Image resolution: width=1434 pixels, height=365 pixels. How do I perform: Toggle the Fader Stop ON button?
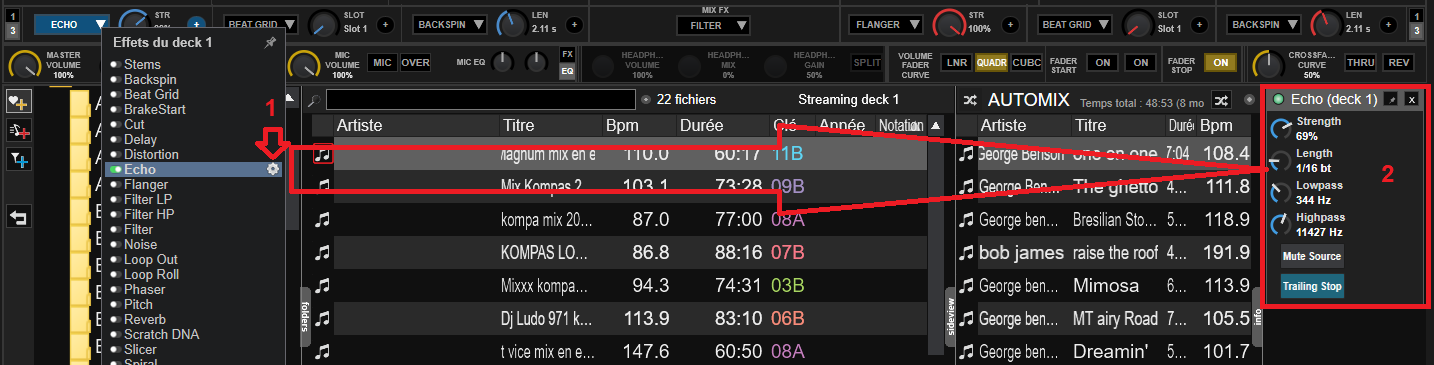tap(1220, 62)
